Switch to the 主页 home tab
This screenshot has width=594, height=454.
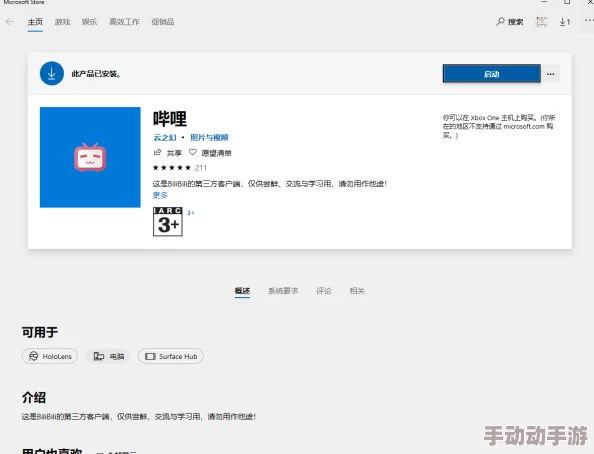click(x=35, y=22)
